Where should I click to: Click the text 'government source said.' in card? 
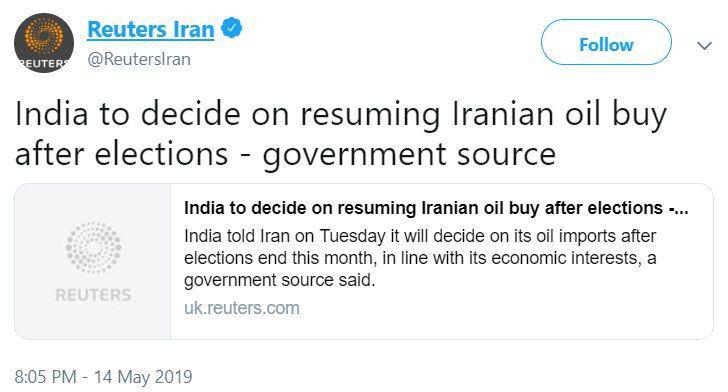(x=280, y=280)
